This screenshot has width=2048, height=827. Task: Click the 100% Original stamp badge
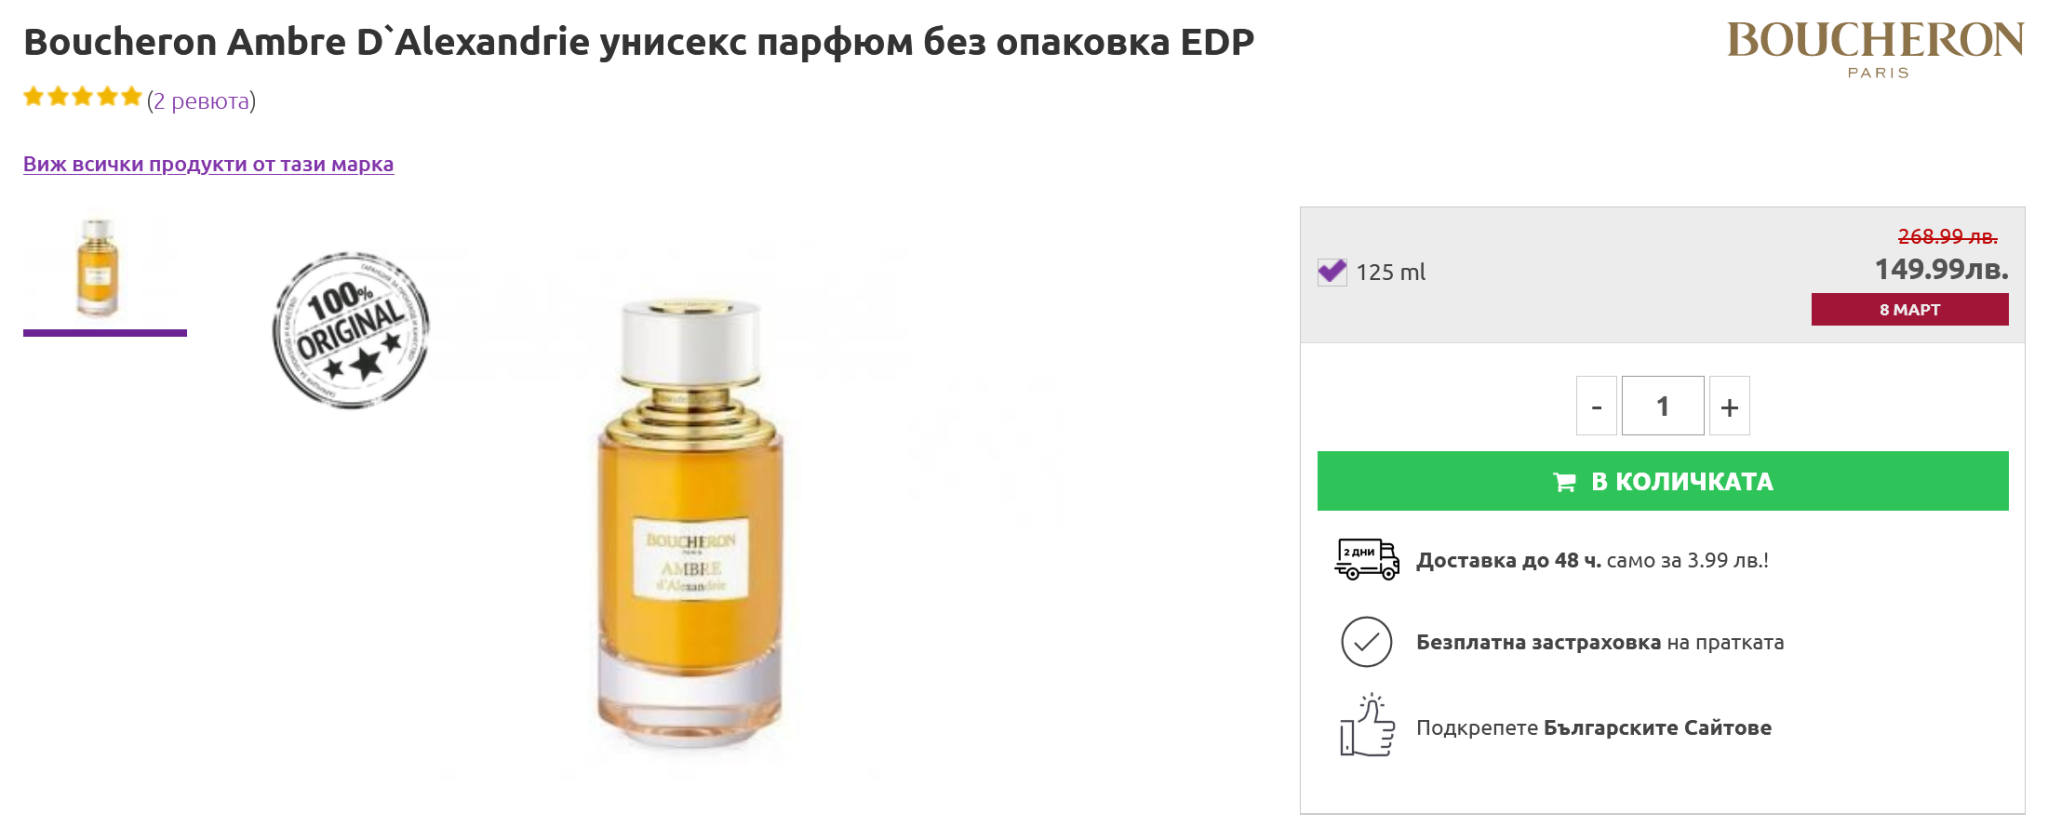(x=351, y=330)
